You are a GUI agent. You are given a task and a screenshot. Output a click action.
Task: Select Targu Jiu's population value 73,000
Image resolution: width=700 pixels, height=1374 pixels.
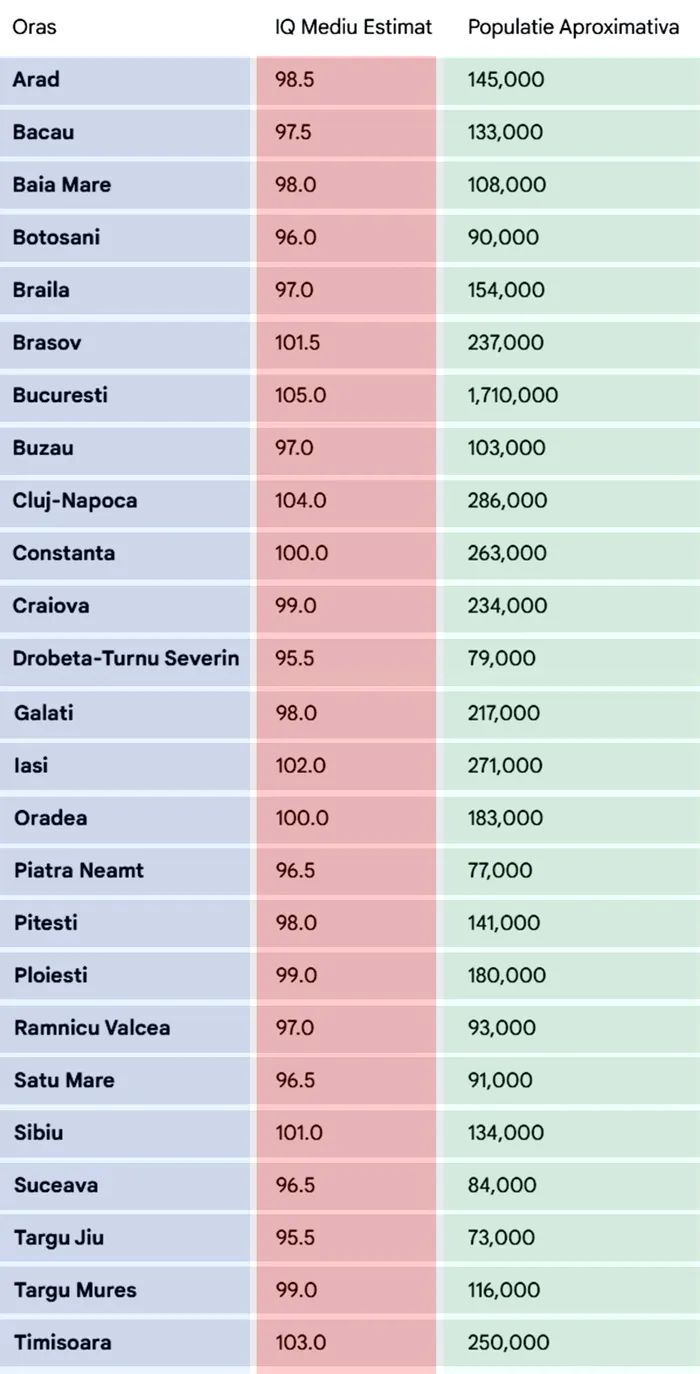point(501,1237)
